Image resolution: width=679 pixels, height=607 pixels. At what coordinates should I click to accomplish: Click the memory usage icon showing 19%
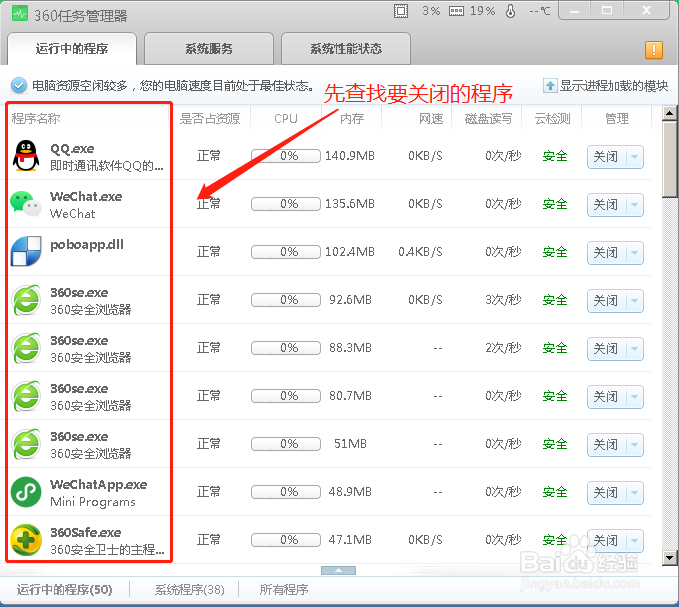pyautogui.click(x=456, y=11)
